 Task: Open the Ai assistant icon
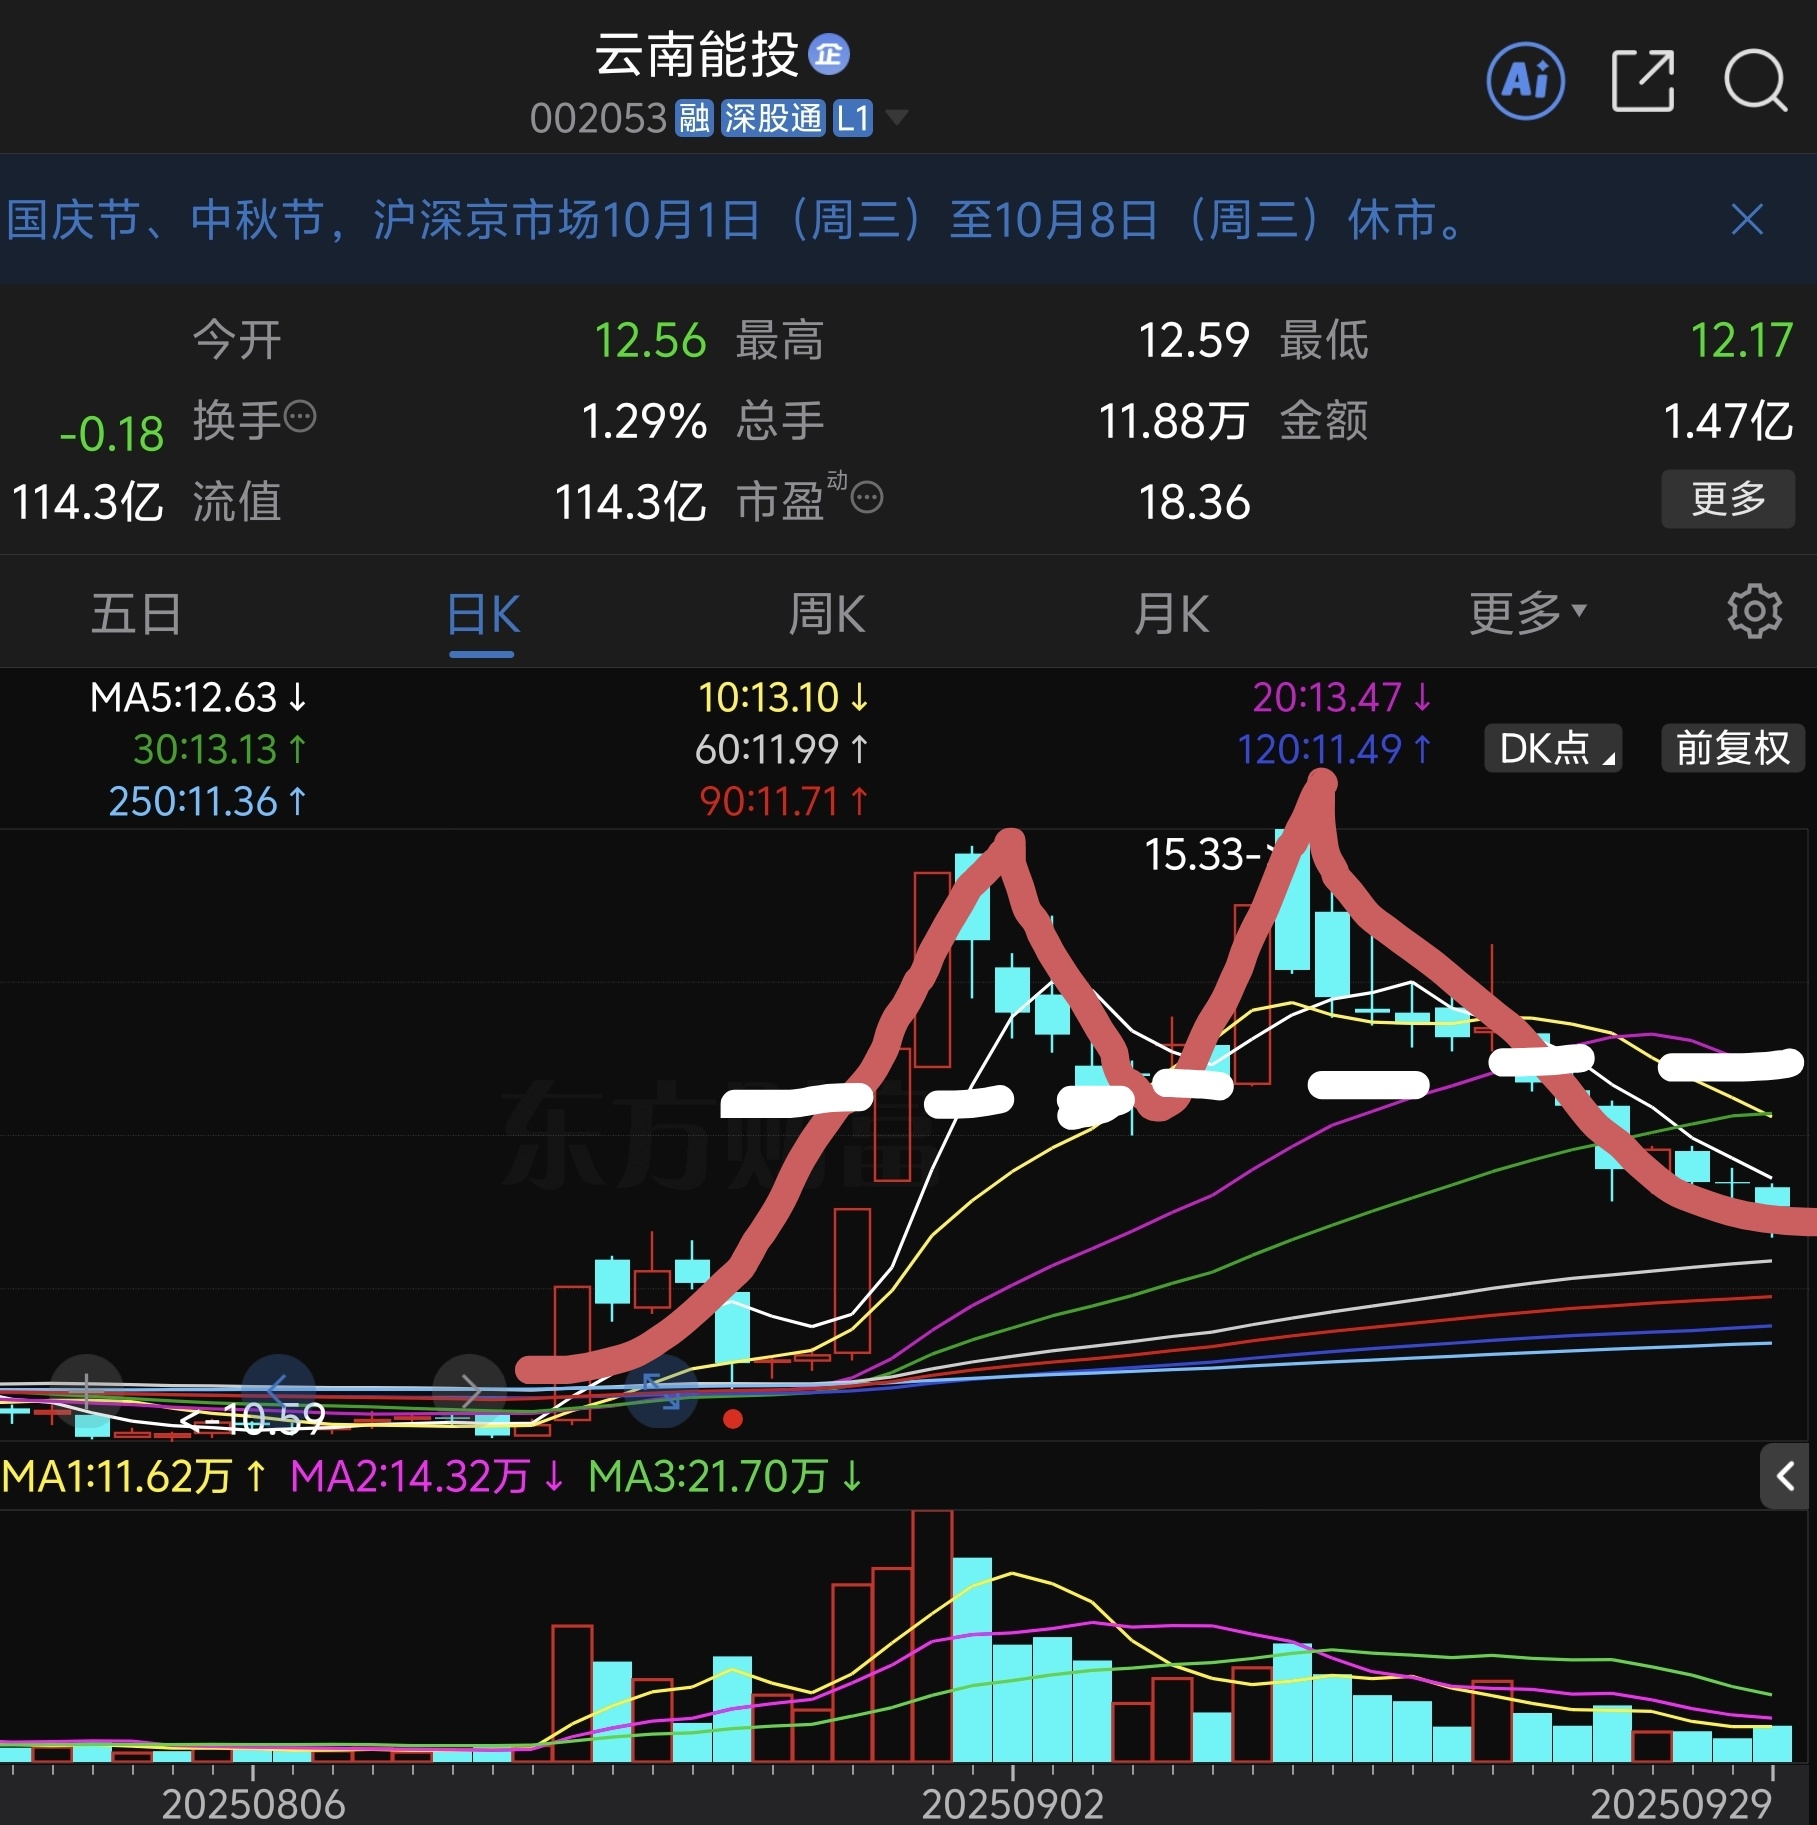(x=1525, y=81)
